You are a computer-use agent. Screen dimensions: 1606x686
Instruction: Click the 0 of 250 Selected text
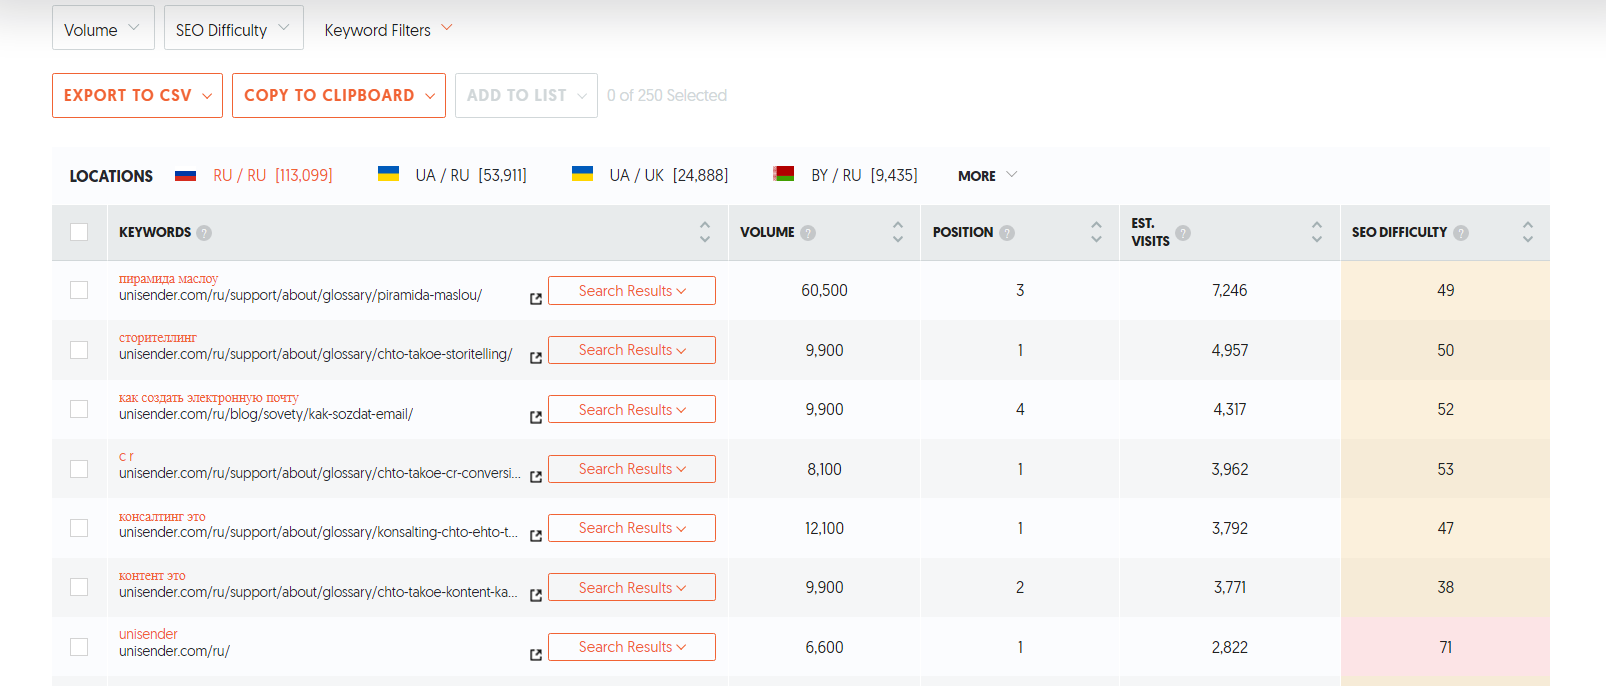[x=667, y=95]
